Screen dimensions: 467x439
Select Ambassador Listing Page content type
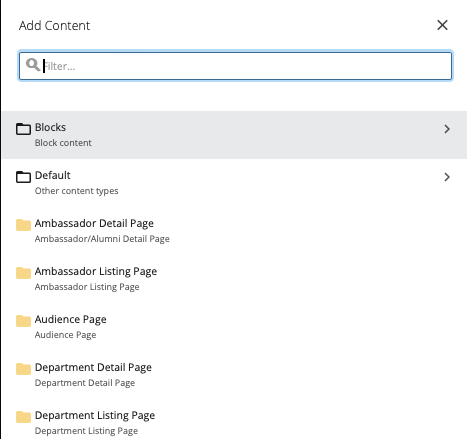tap(234, 279)
